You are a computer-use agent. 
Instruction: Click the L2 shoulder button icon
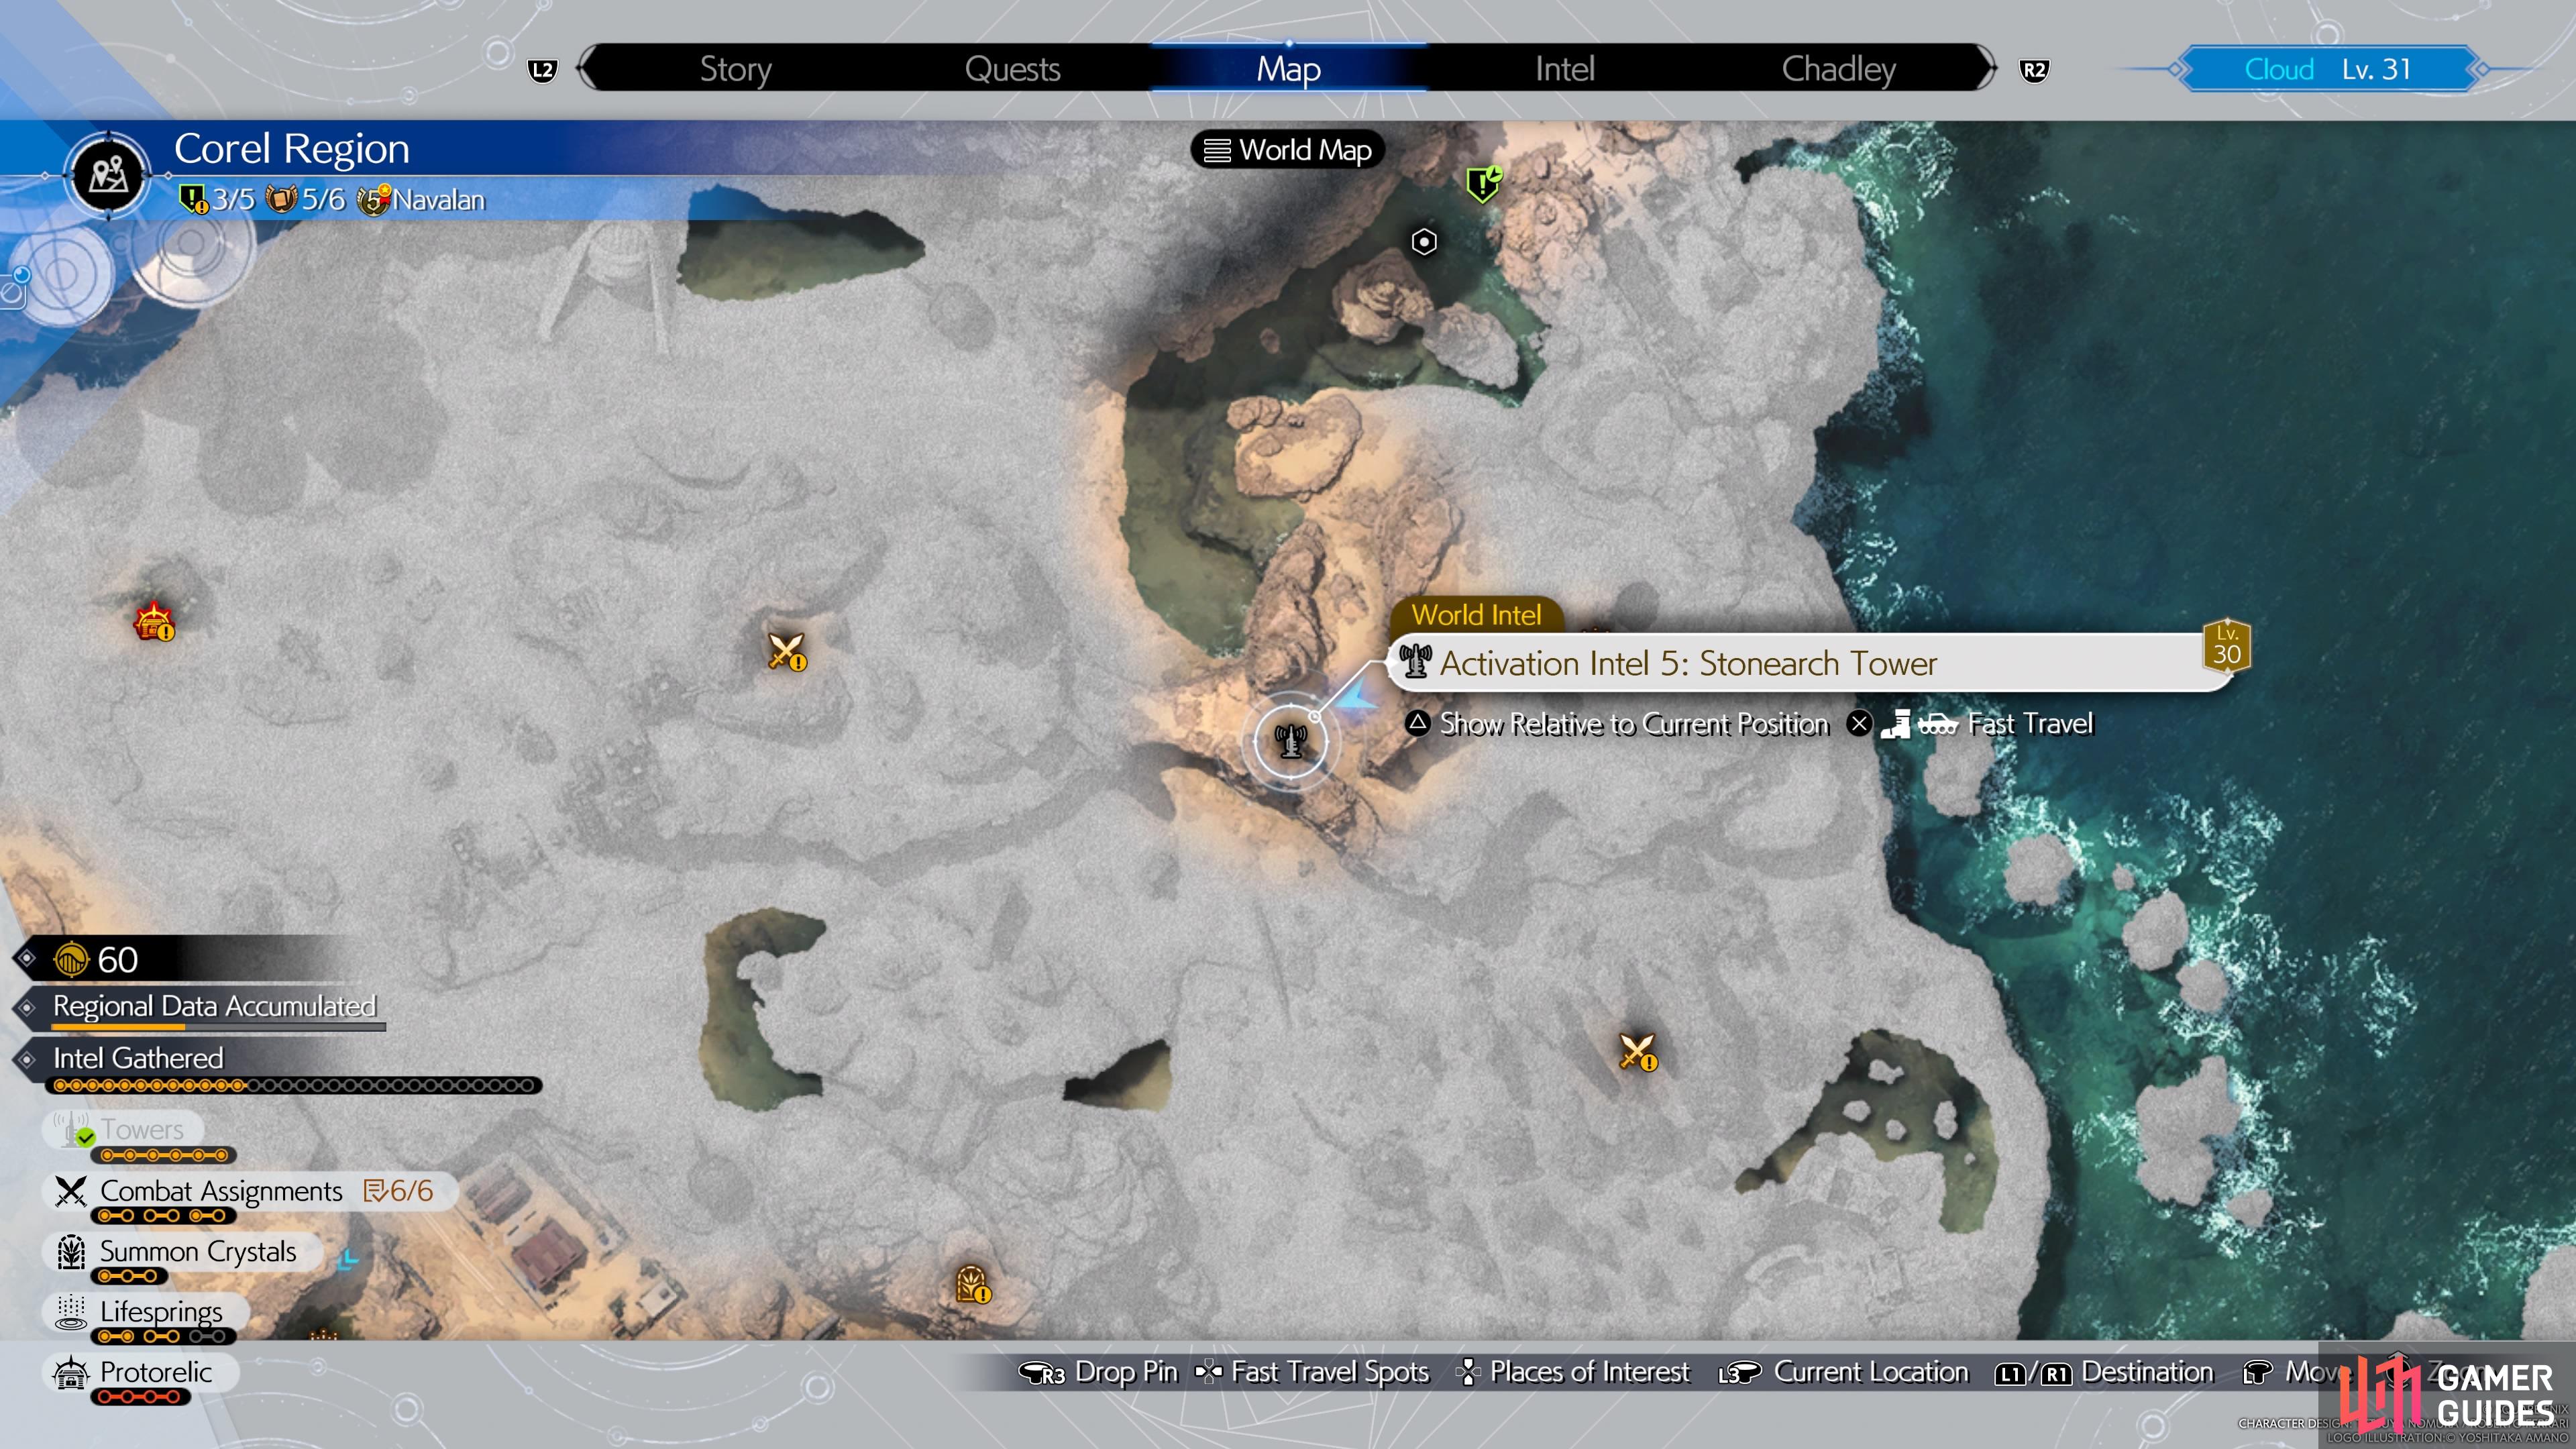[x=542, y=70]
